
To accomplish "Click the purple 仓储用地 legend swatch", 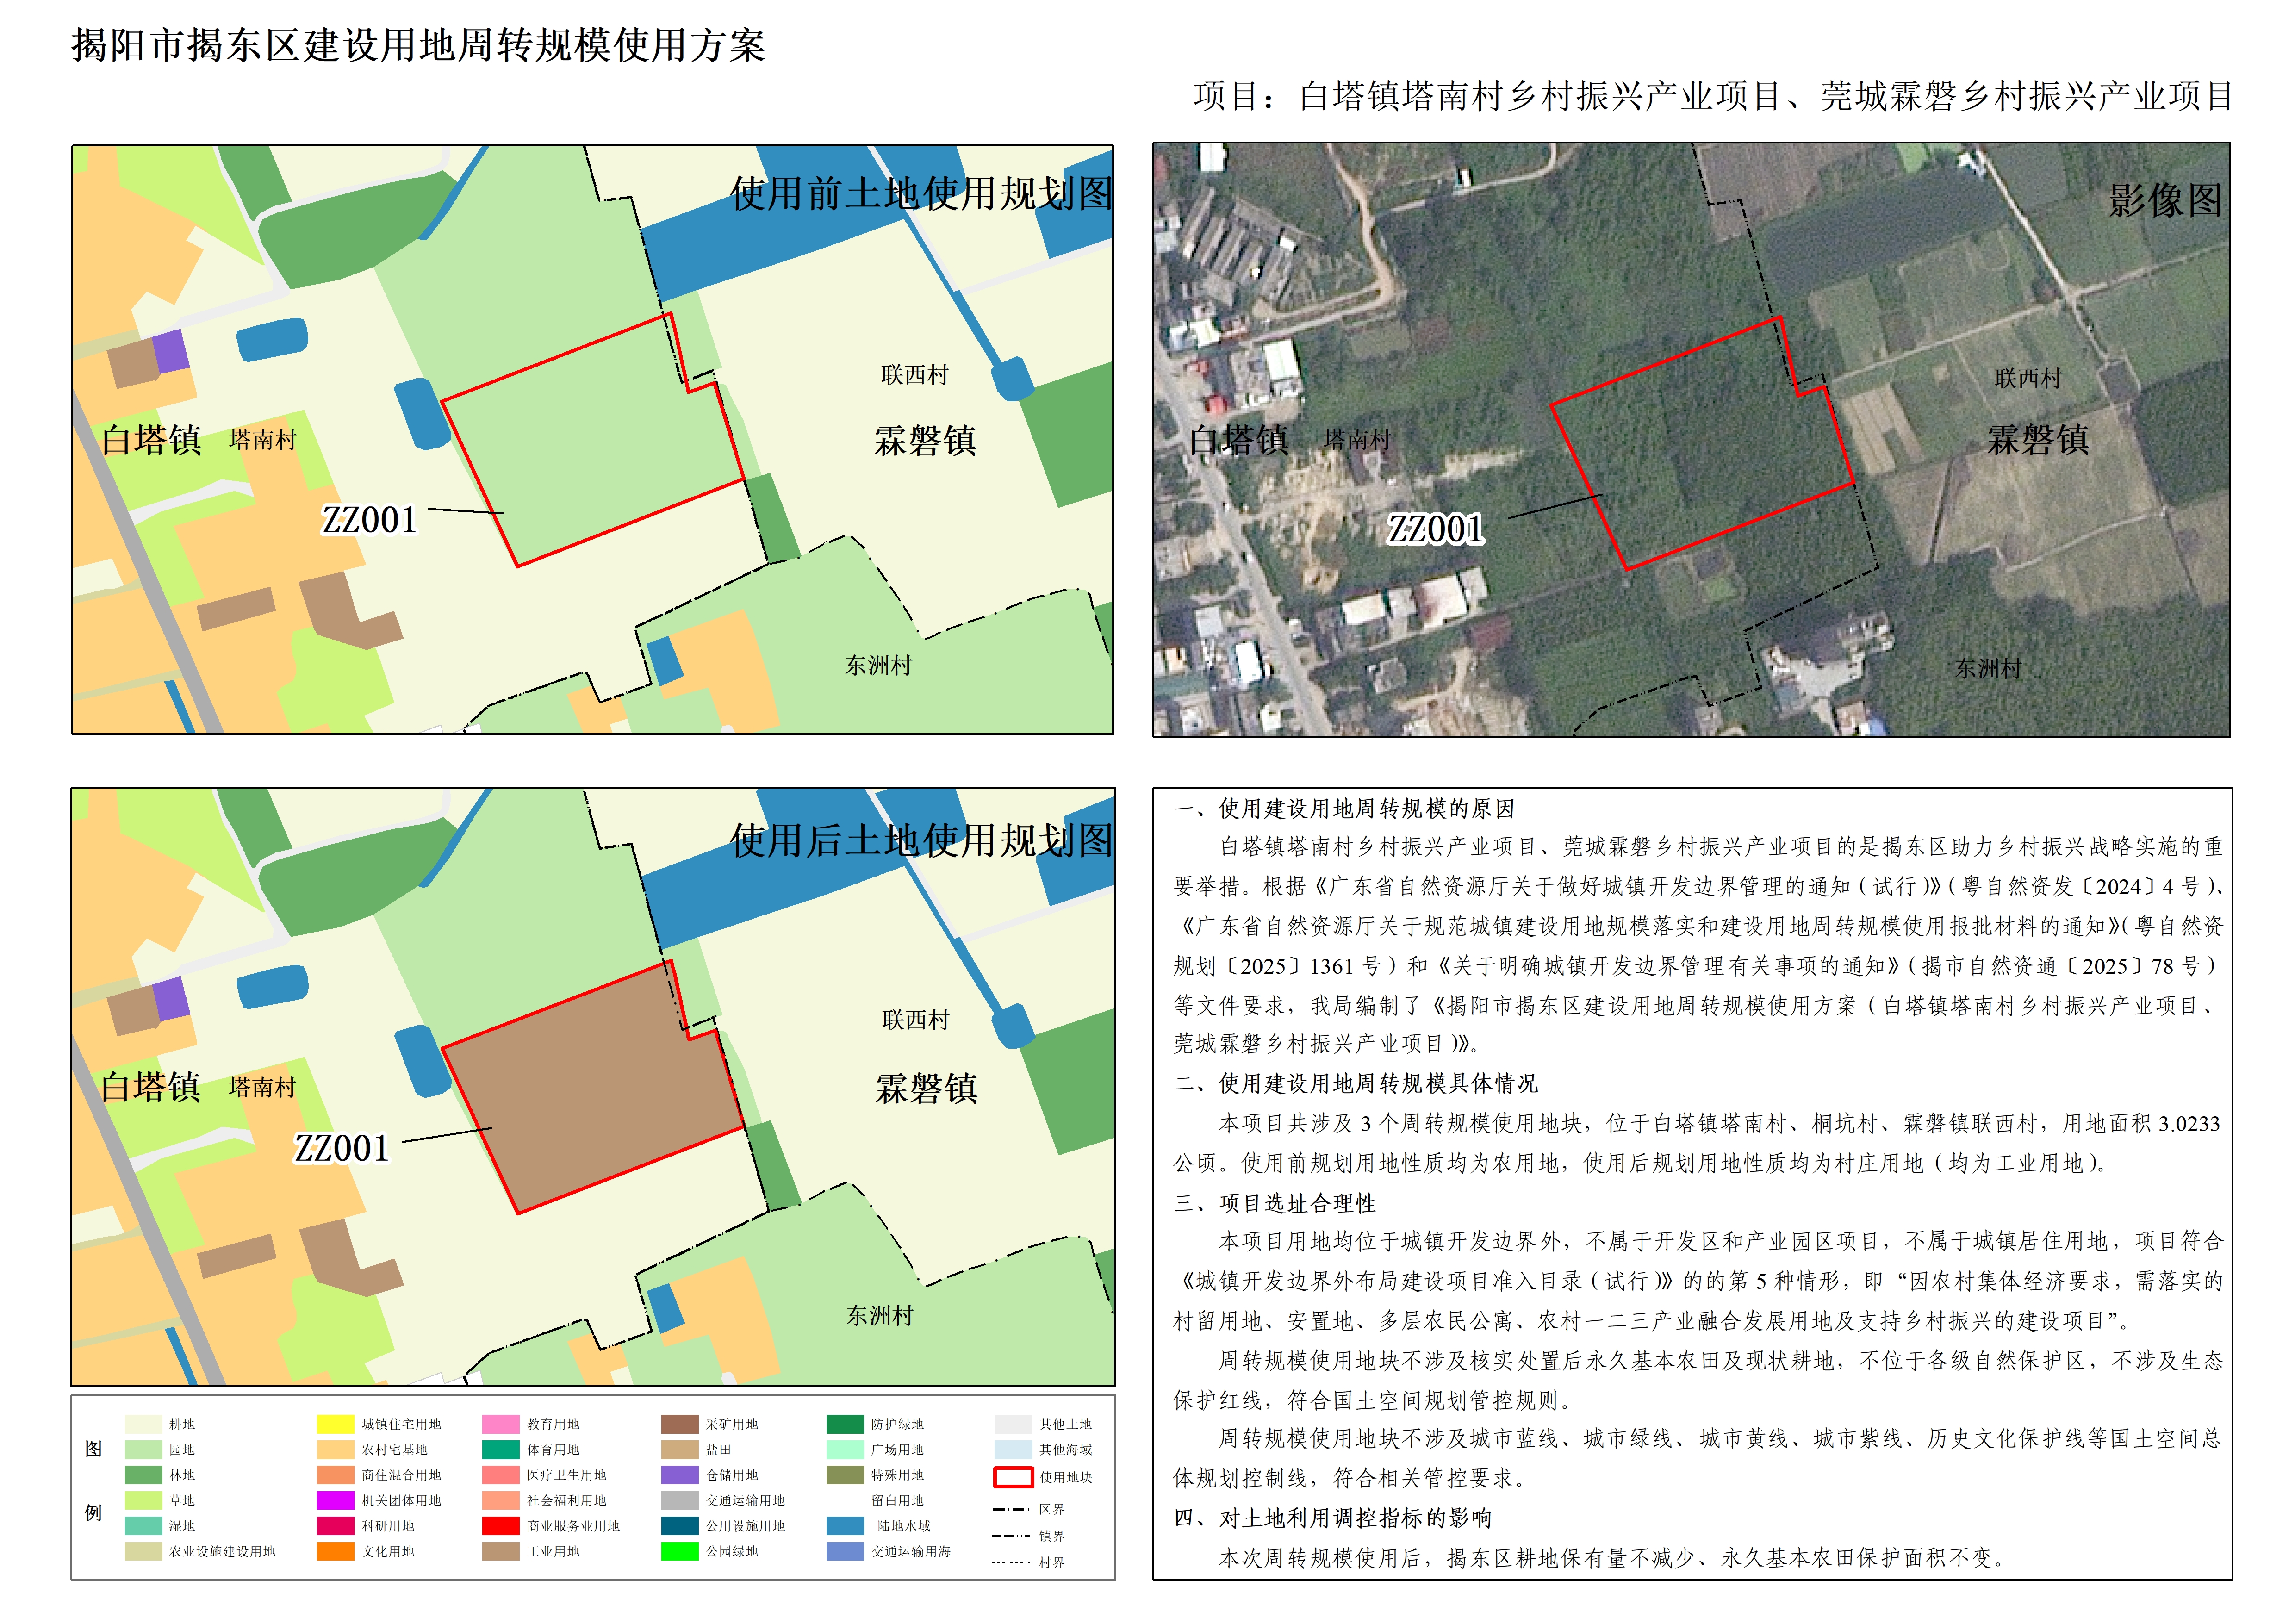I will [680, 1475].
